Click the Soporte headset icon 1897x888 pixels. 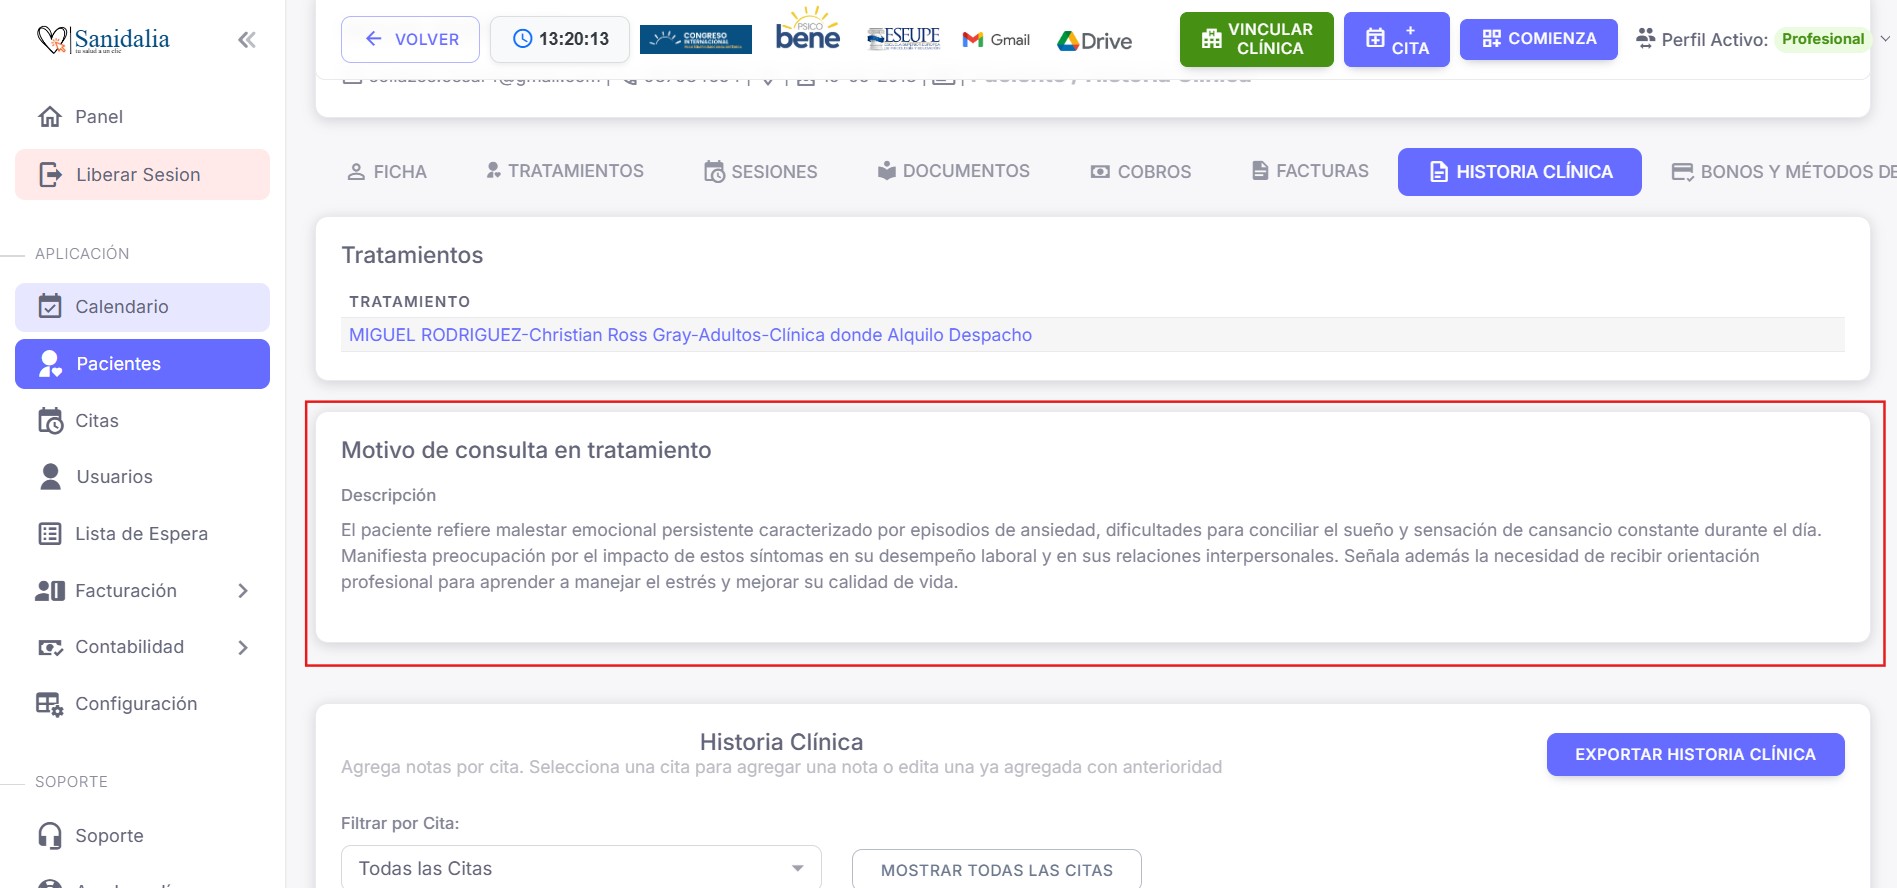tap(50, 835)
